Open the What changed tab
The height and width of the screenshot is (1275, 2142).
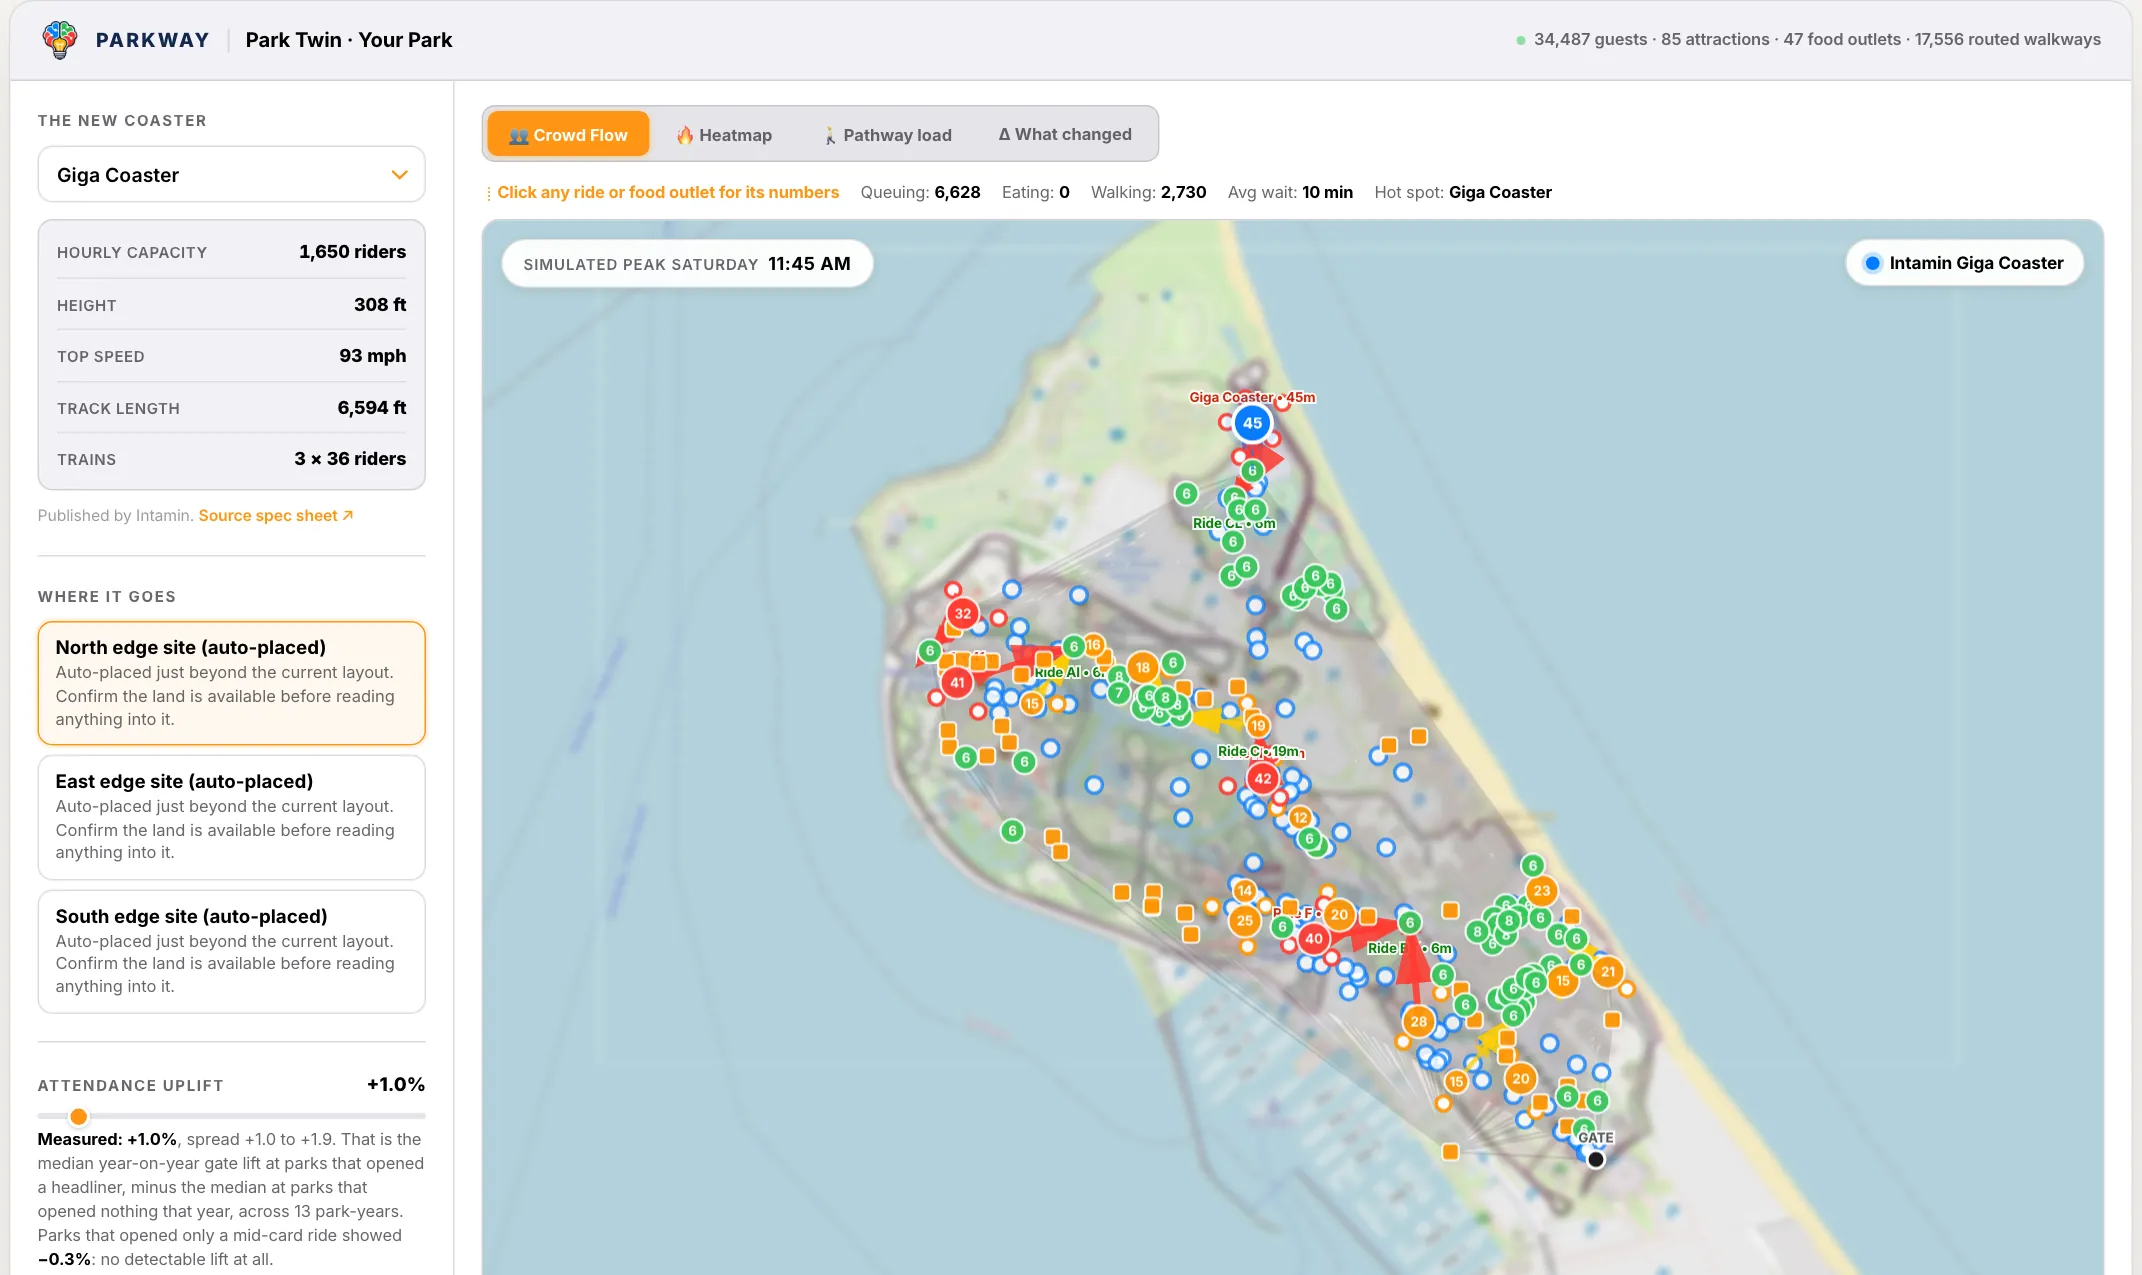coord(1065,134)
